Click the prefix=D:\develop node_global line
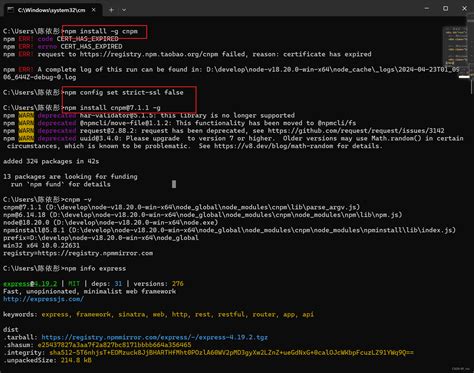 pyautogui.click(x=101, y=238)
